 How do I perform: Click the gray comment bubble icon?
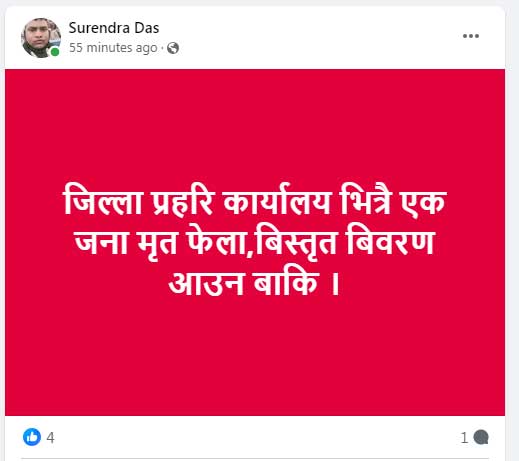(481, 437)
